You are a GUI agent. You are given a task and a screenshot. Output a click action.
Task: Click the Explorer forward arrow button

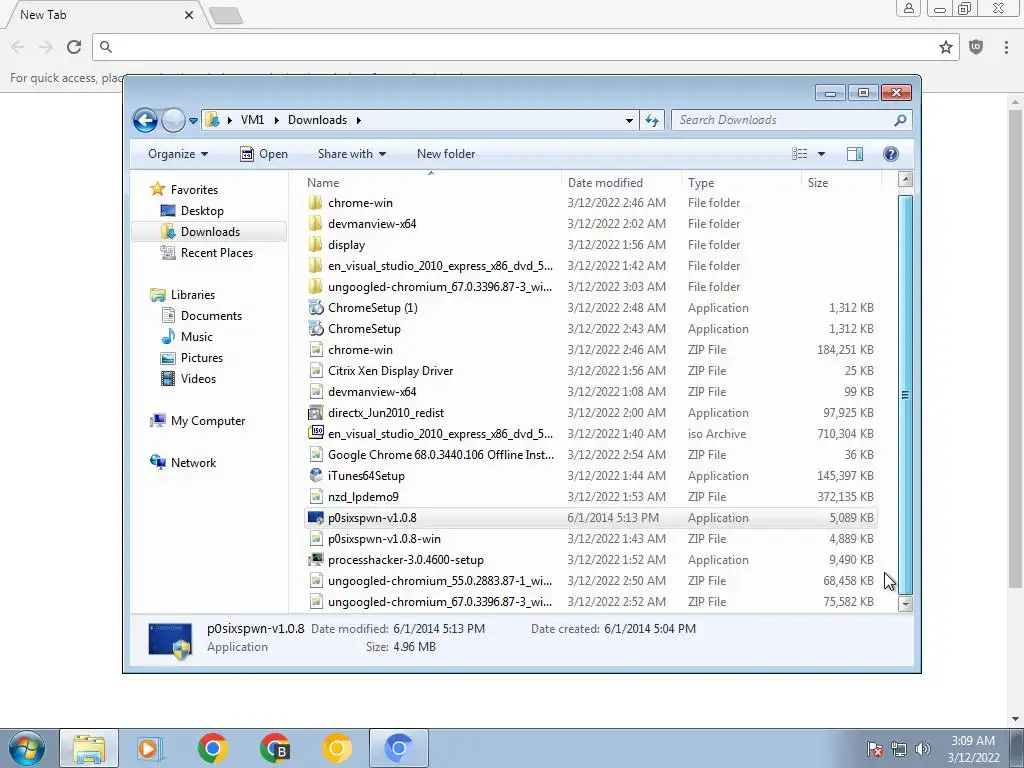click(x=173, y=120)
